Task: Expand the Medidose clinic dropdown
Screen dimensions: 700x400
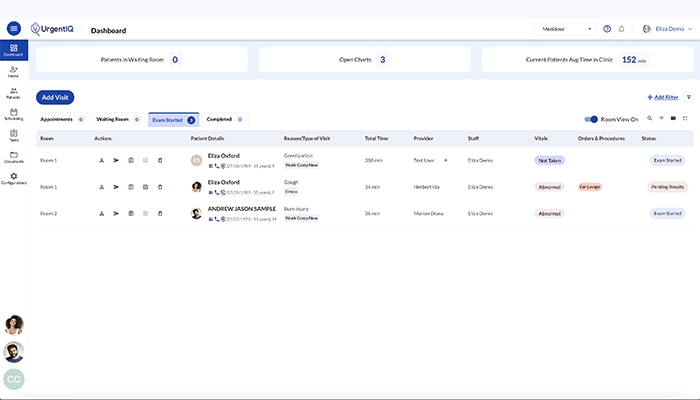Action: pyautogui.click(x=565, y=29)
